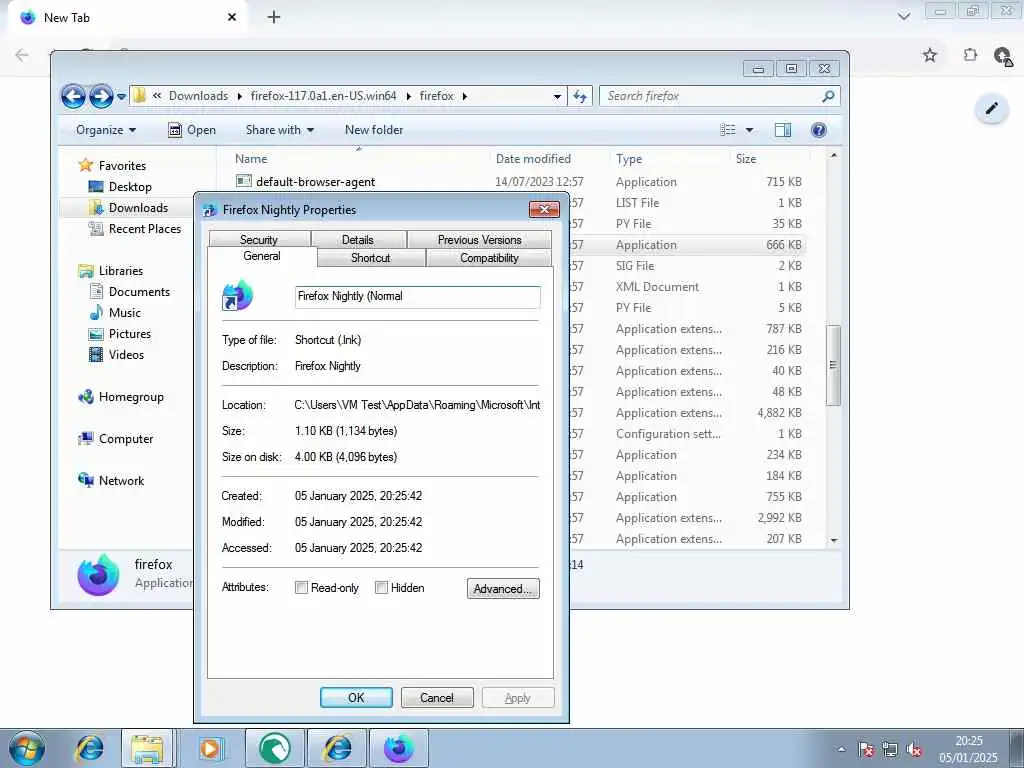The height and width of the screenshot is (768, 1024).
Task: Open the Share with menu
Action: pos(280,130)
